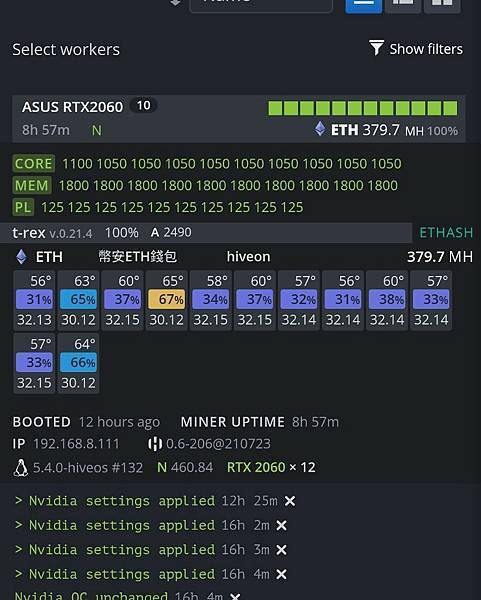The width and height of the screenshot is (481, 600).
Task: Open the Show filters funnel icon
Action: [x=377, y=48]
